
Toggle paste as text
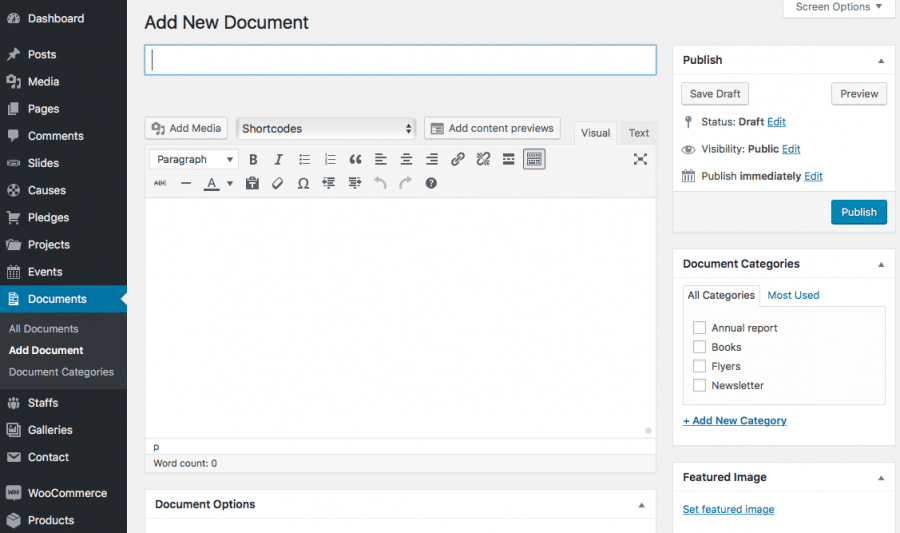point(252,184)
